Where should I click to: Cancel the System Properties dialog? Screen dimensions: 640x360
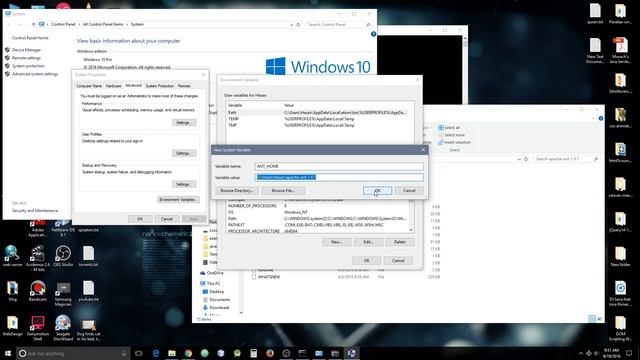click(x=167, y=219)
